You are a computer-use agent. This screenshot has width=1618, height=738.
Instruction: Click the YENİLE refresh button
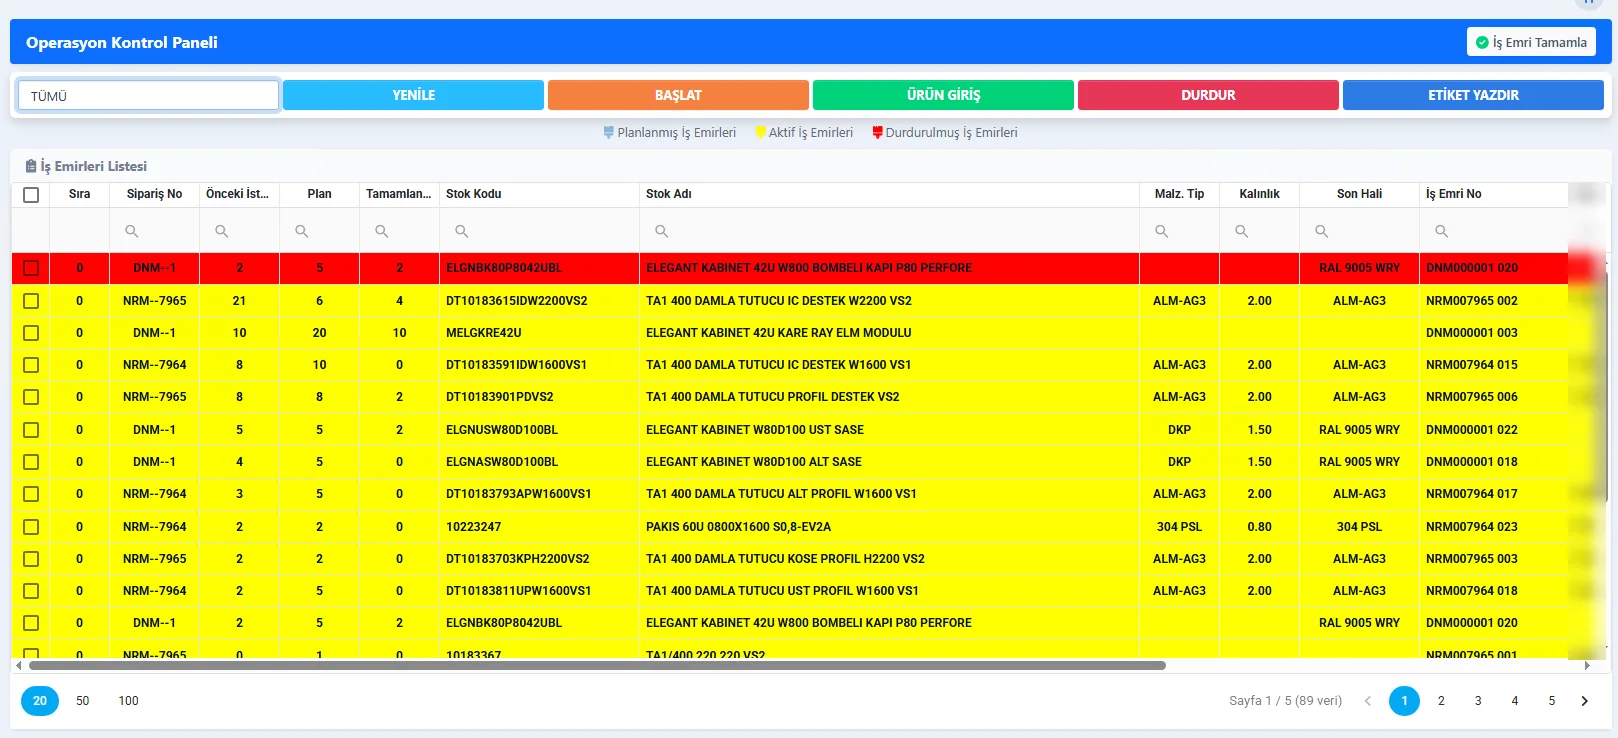(413, 95)
